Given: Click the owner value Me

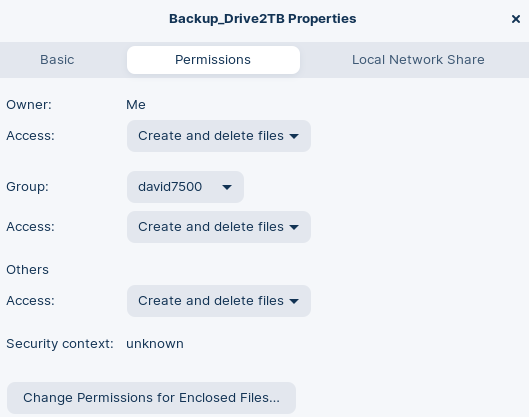Looking at the screenshot, I should 136,105.
